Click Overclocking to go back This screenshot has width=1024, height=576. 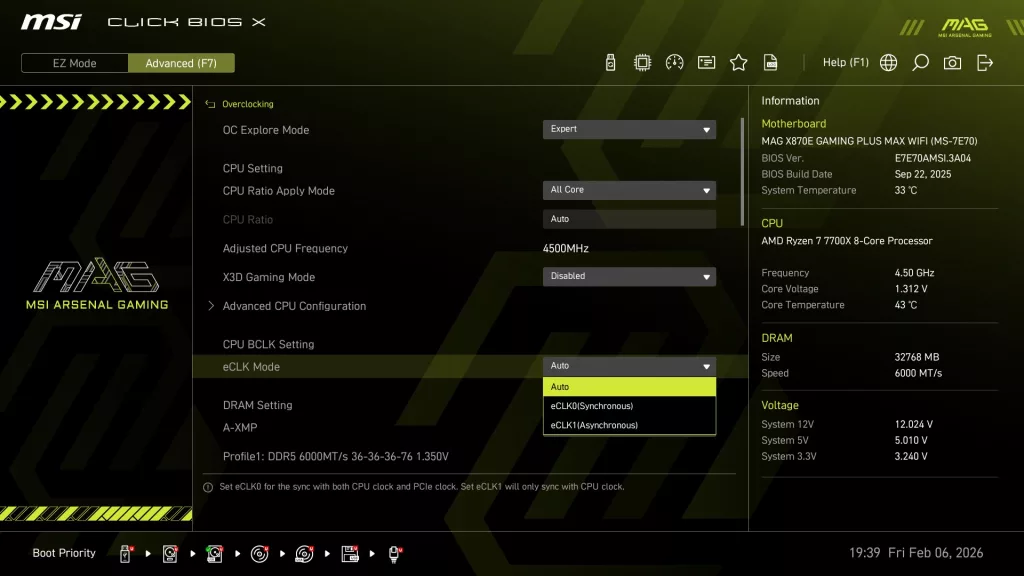[x=250, y=104]
